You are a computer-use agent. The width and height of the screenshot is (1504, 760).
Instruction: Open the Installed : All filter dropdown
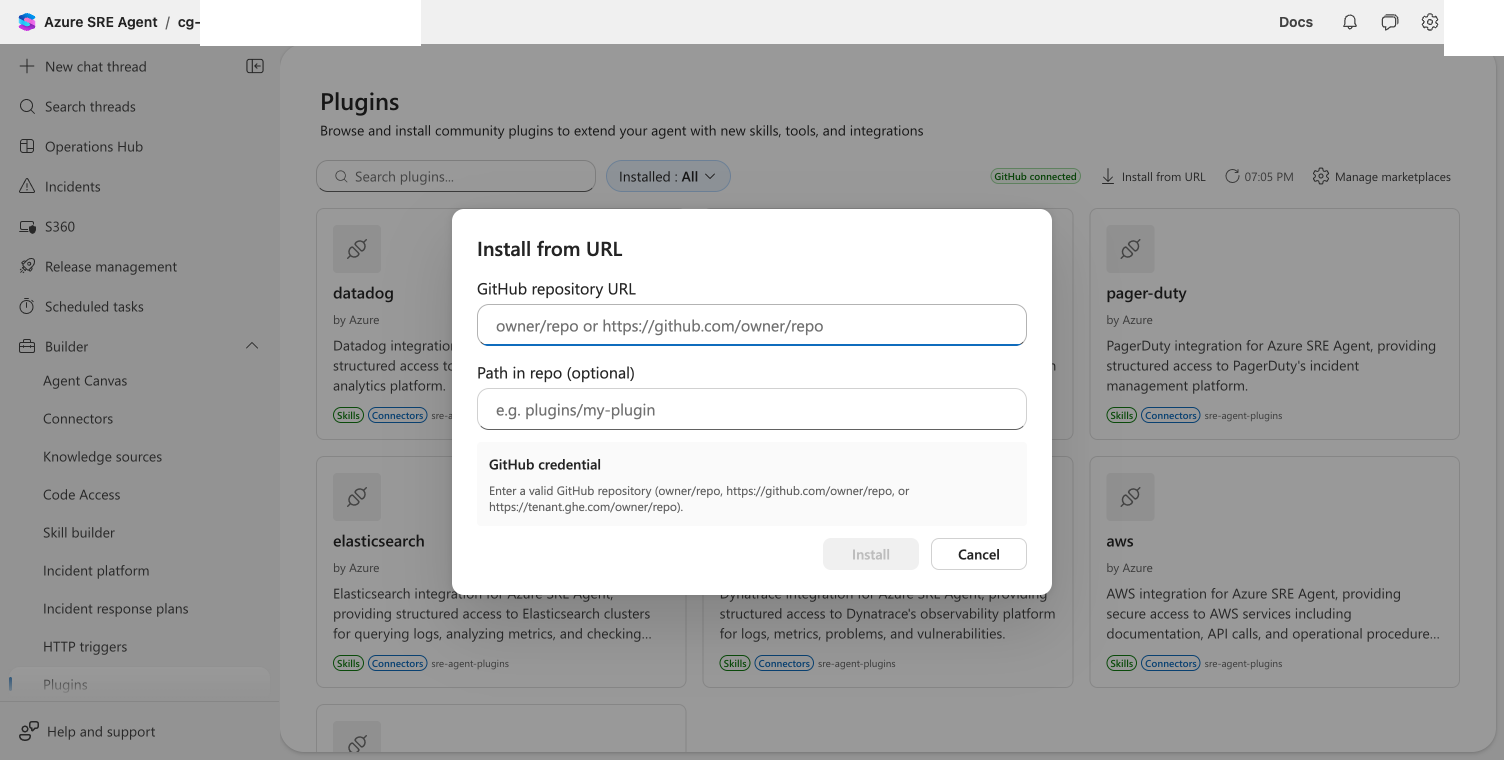[668, 176]
